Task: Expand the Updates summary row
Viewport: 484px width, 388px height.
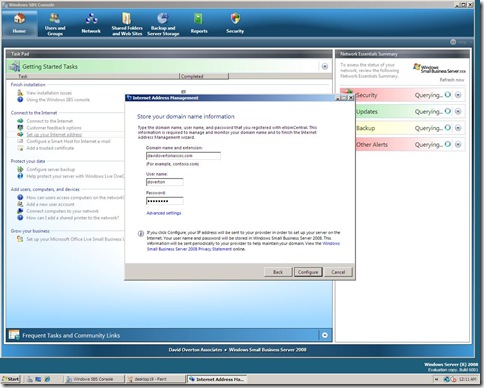Action: [x=458, y=111]
